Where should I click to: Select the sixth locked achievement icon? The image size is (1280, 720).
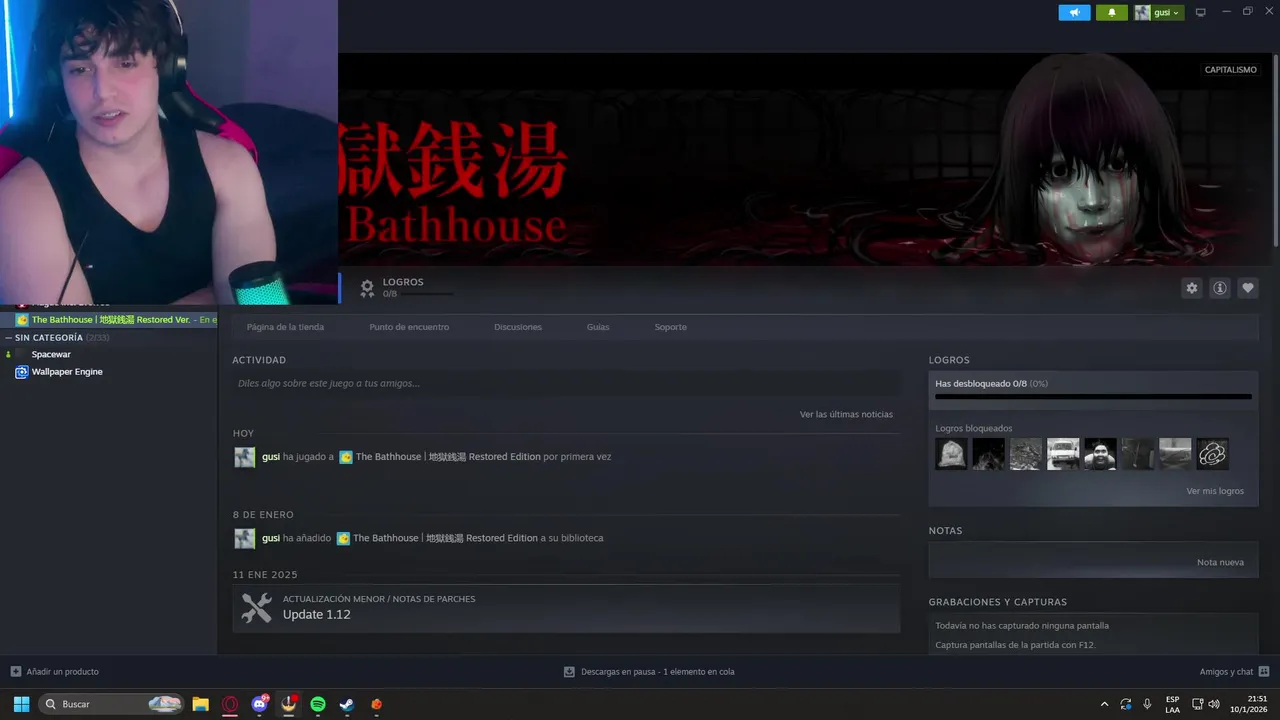click(1137, 454)
